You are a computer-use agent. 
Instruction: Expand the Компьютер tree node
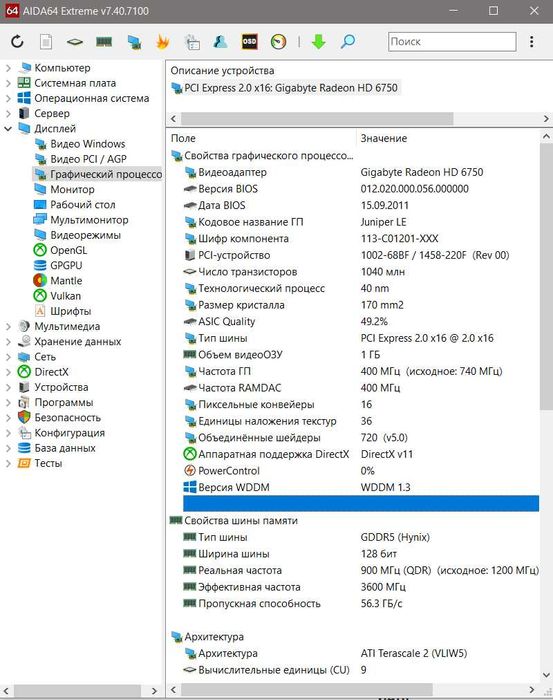point(8,68)
